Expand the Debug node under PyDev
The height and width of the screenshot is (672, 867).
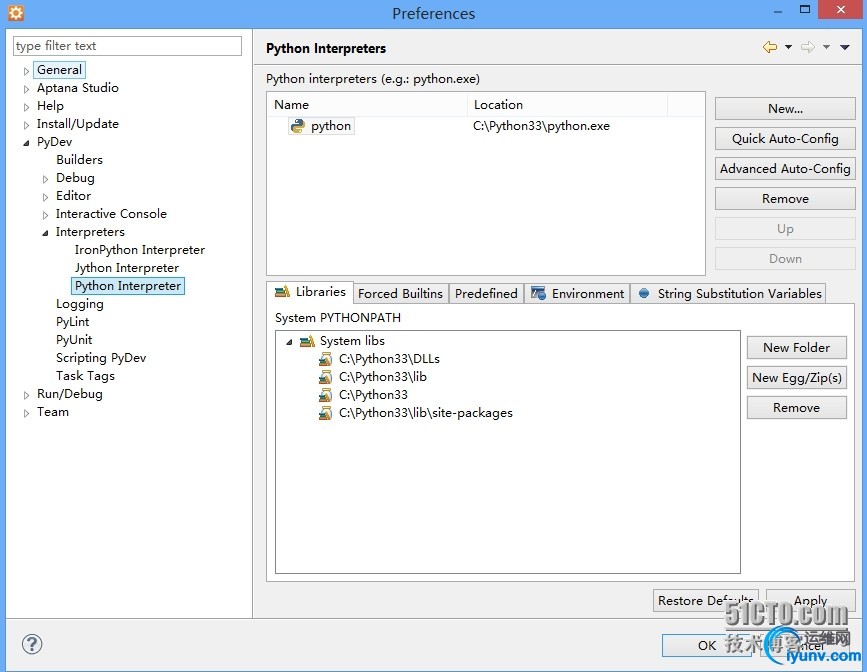tap(45, 179)
